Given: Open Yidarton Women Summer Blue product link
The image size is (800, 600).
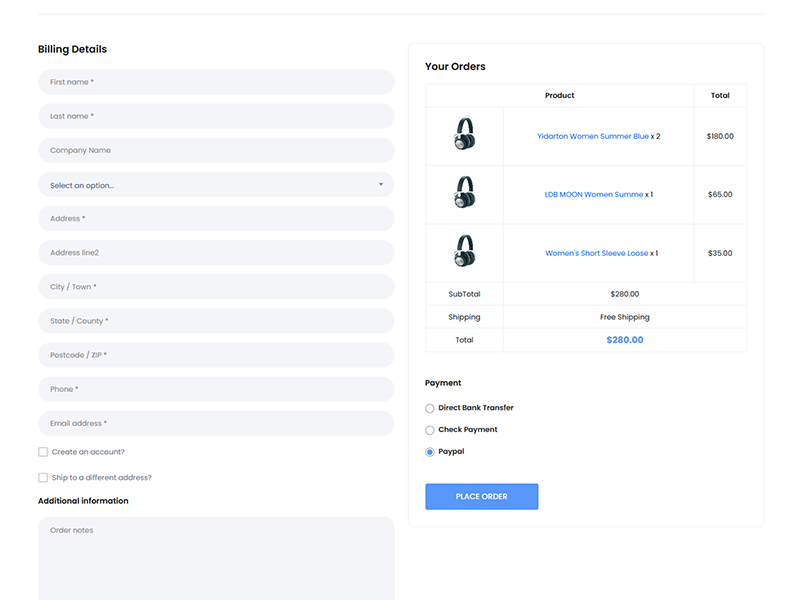Looking at the screenshot, I should click(592, 136).
